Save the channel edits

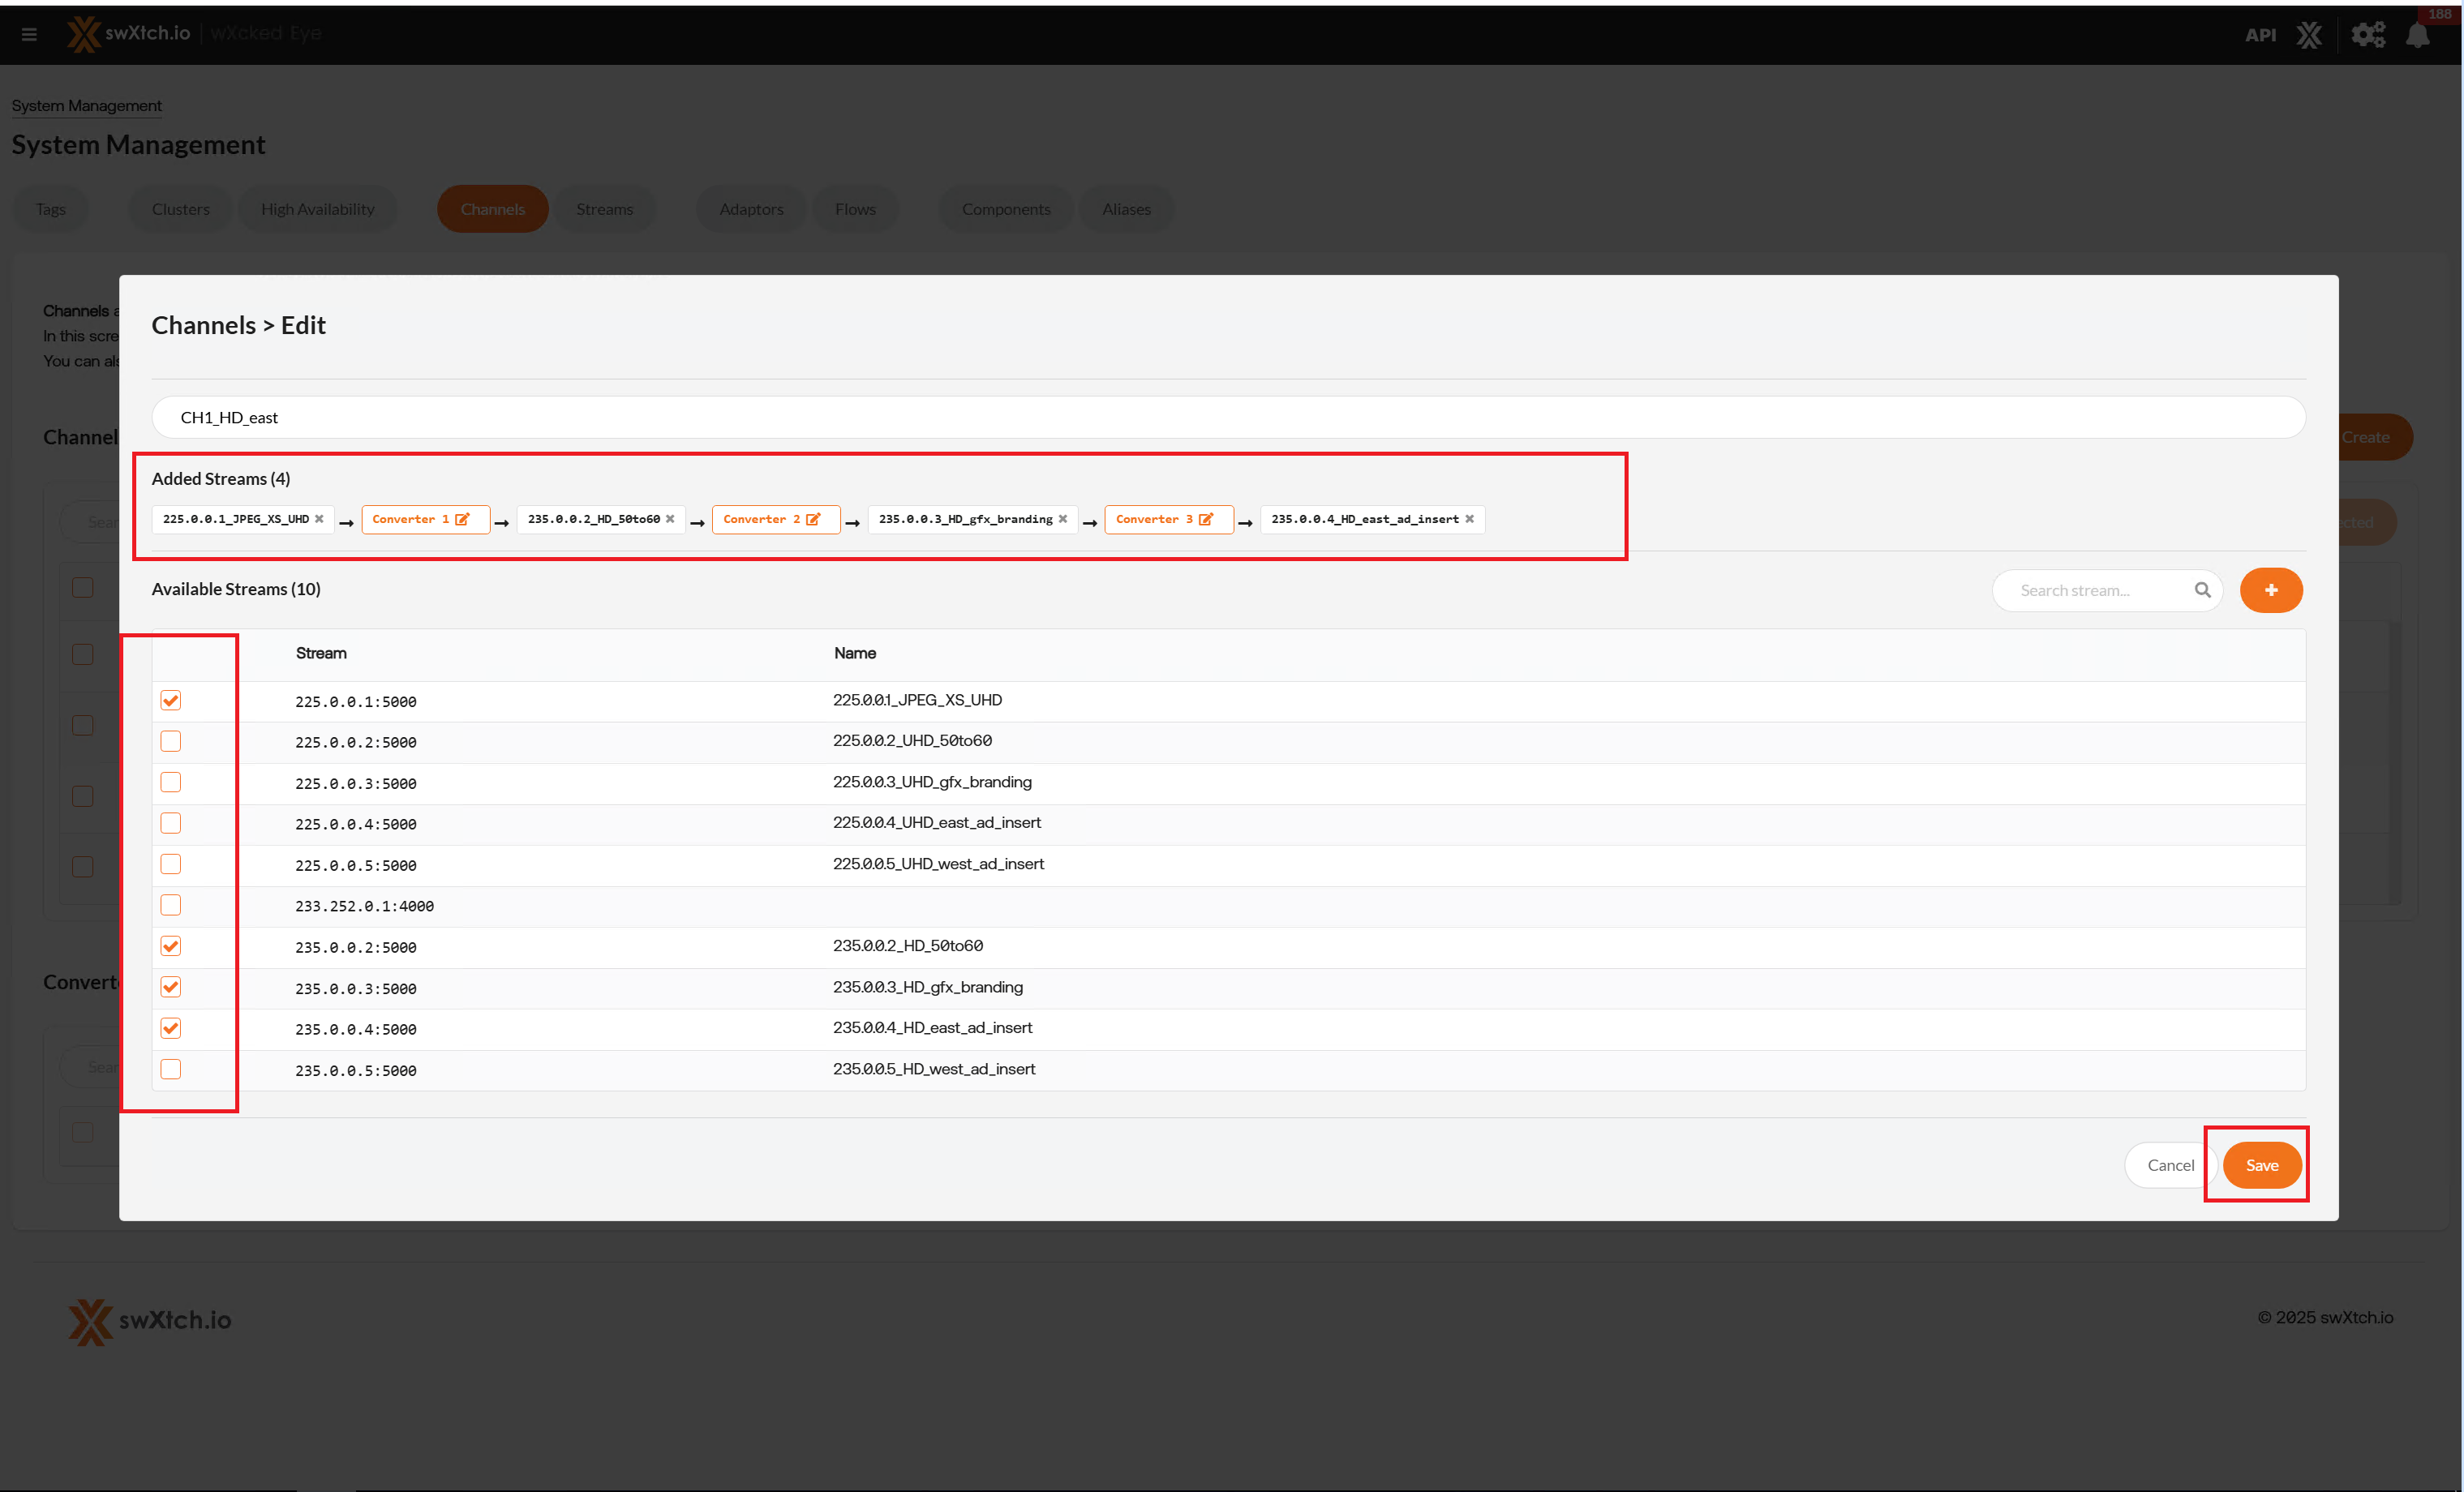click(x=2261, y=1165)
